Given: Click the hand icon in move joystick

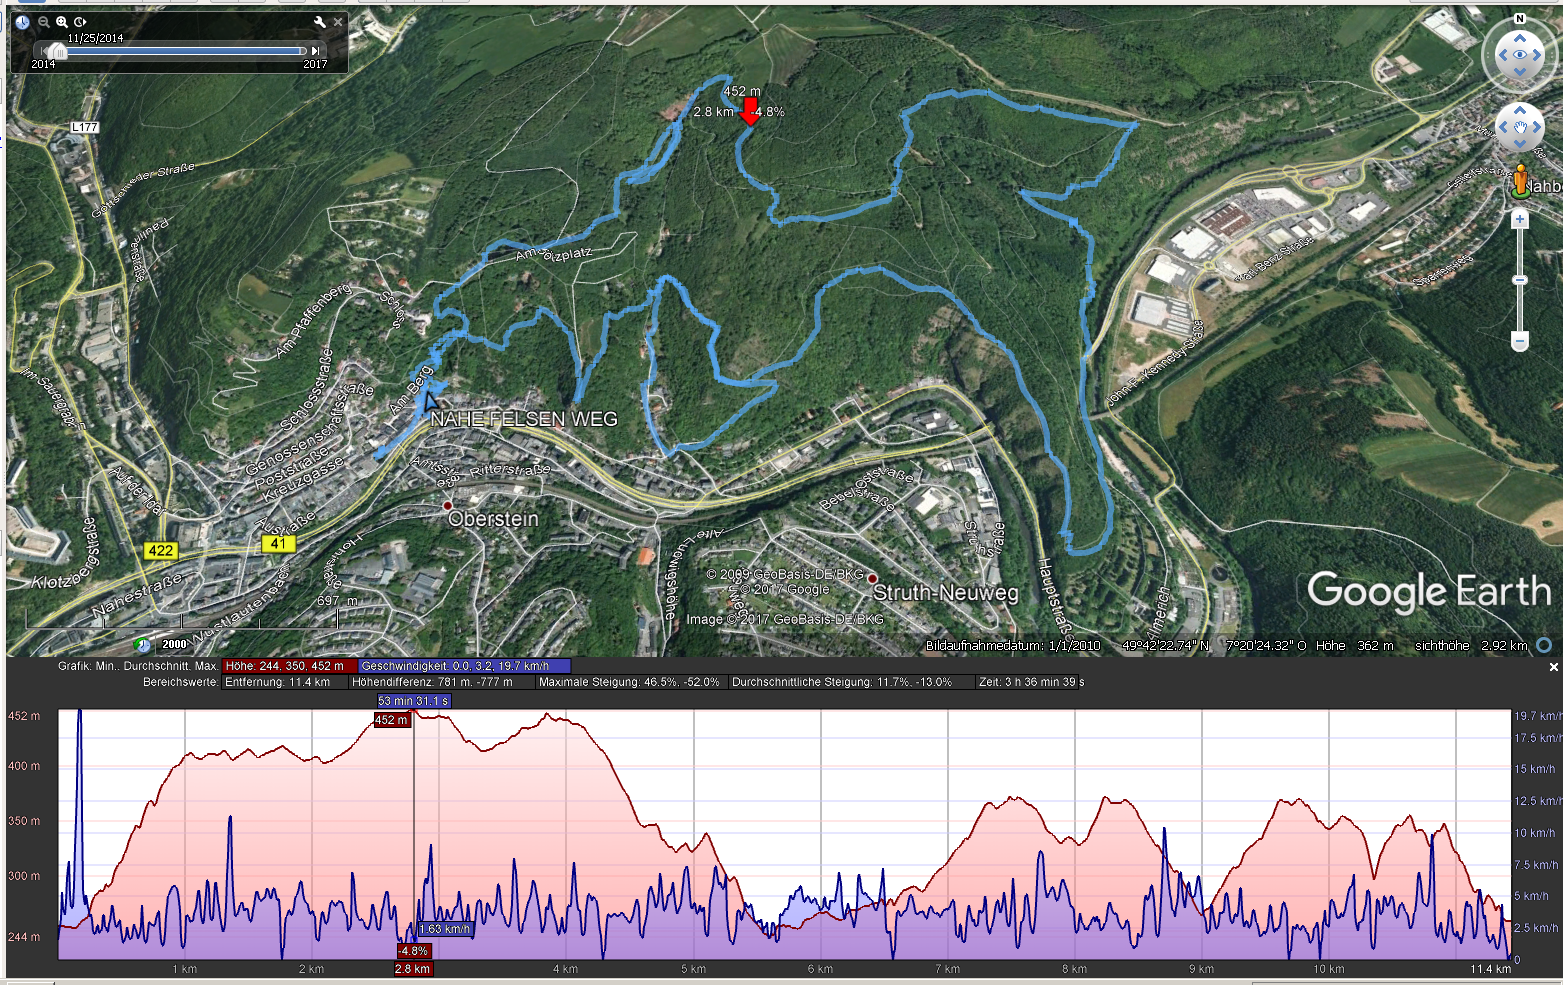Looking at the screenshot, I should point(1520,127).
